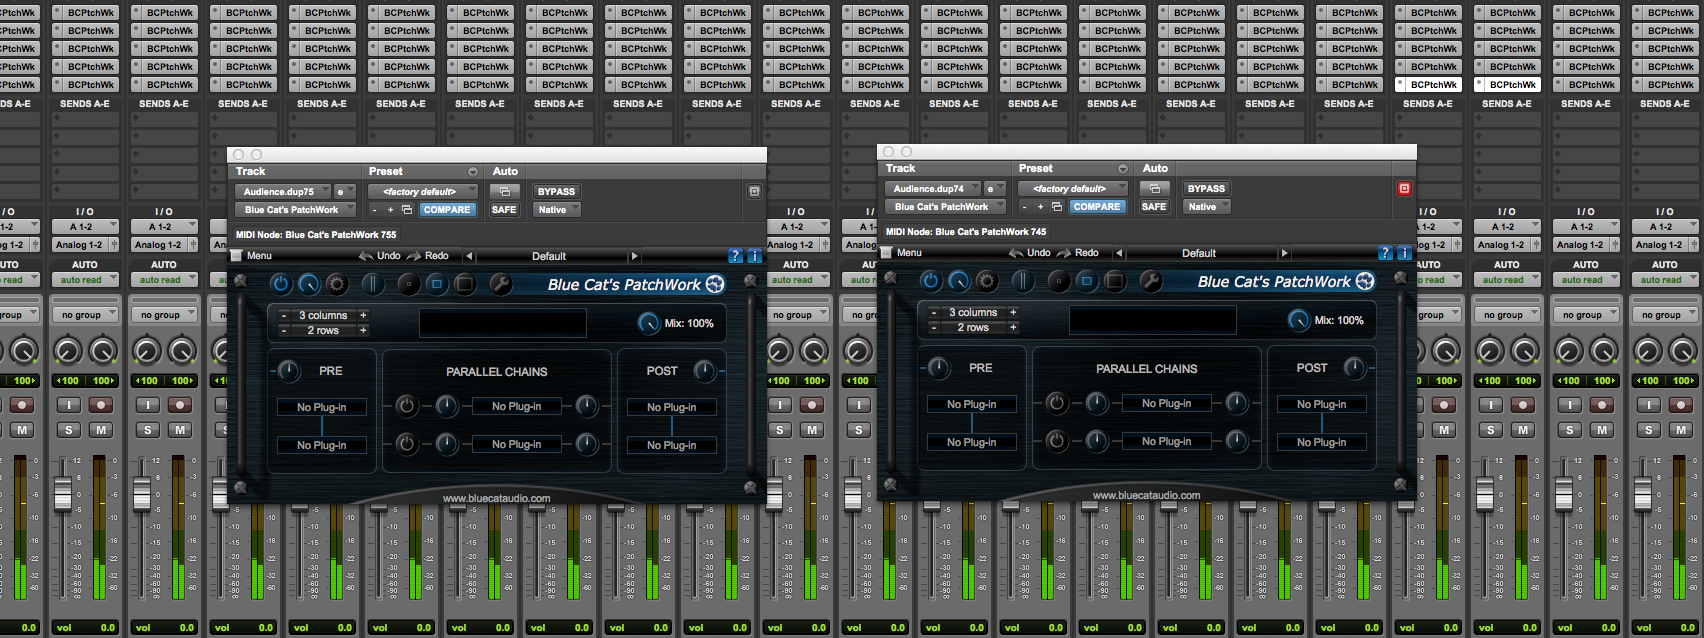This screenshot has width=1704, height=638.
Task: Toggle second parallel chain power in PatchWork 755
Action: pyautogui.click(x=406, y=444)
